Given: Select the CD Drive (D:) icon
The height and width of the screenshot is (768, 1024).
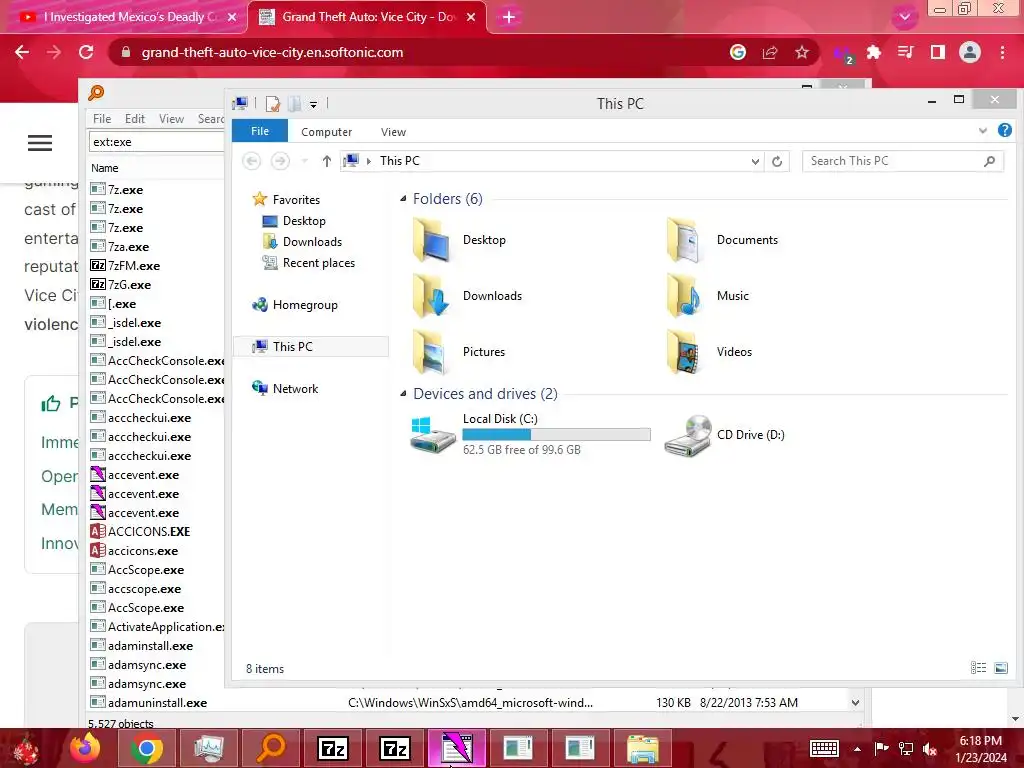Looking at the screenshot, I should coord(688,435).
